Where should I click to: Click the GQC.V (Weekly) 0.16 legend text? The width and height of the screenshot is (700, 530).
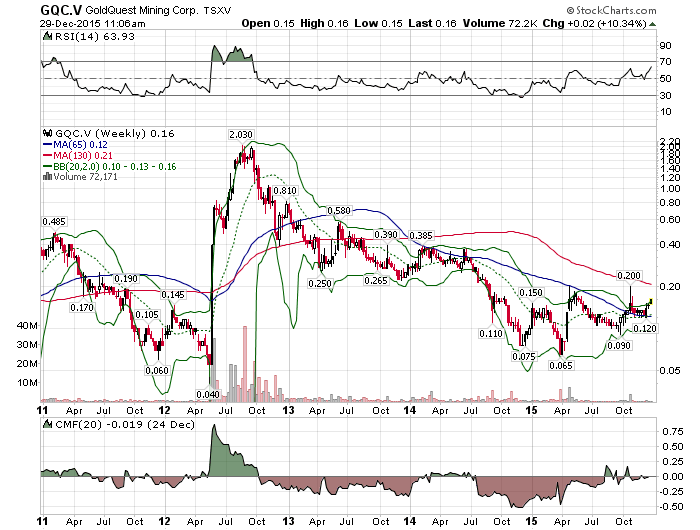click(115, 134)
